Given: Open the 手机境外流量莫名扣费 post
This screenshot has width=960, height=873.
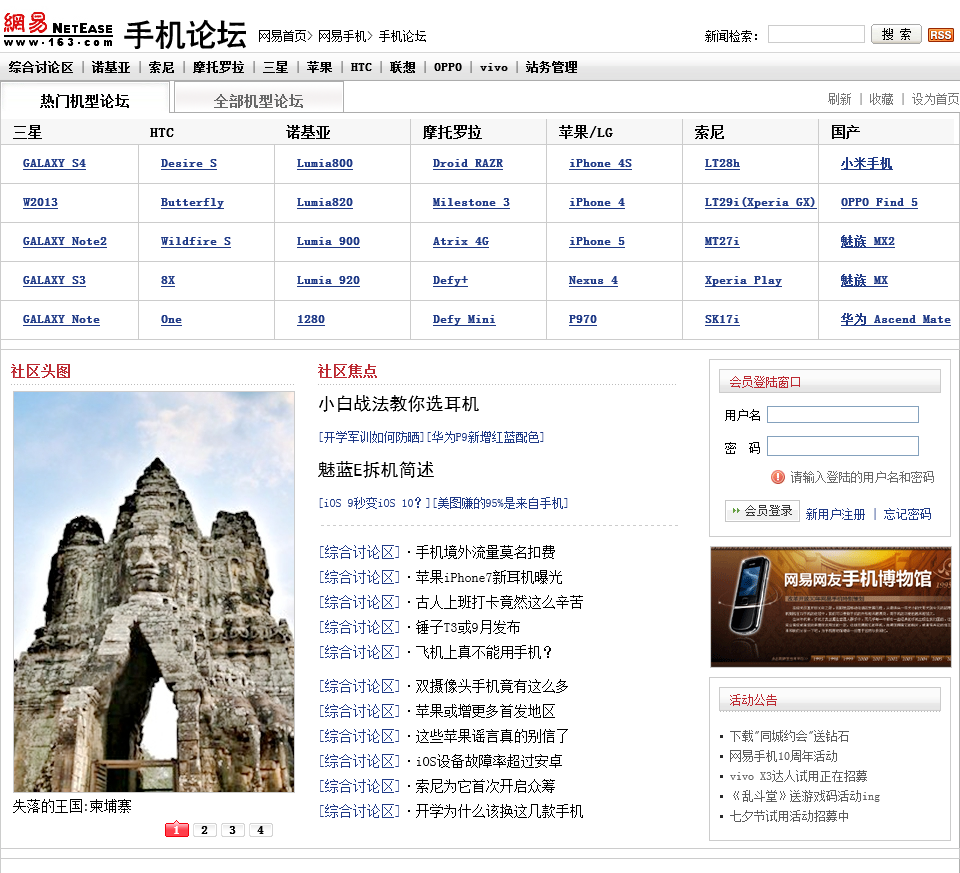Looking at the screenshot, I should (486, 552).
